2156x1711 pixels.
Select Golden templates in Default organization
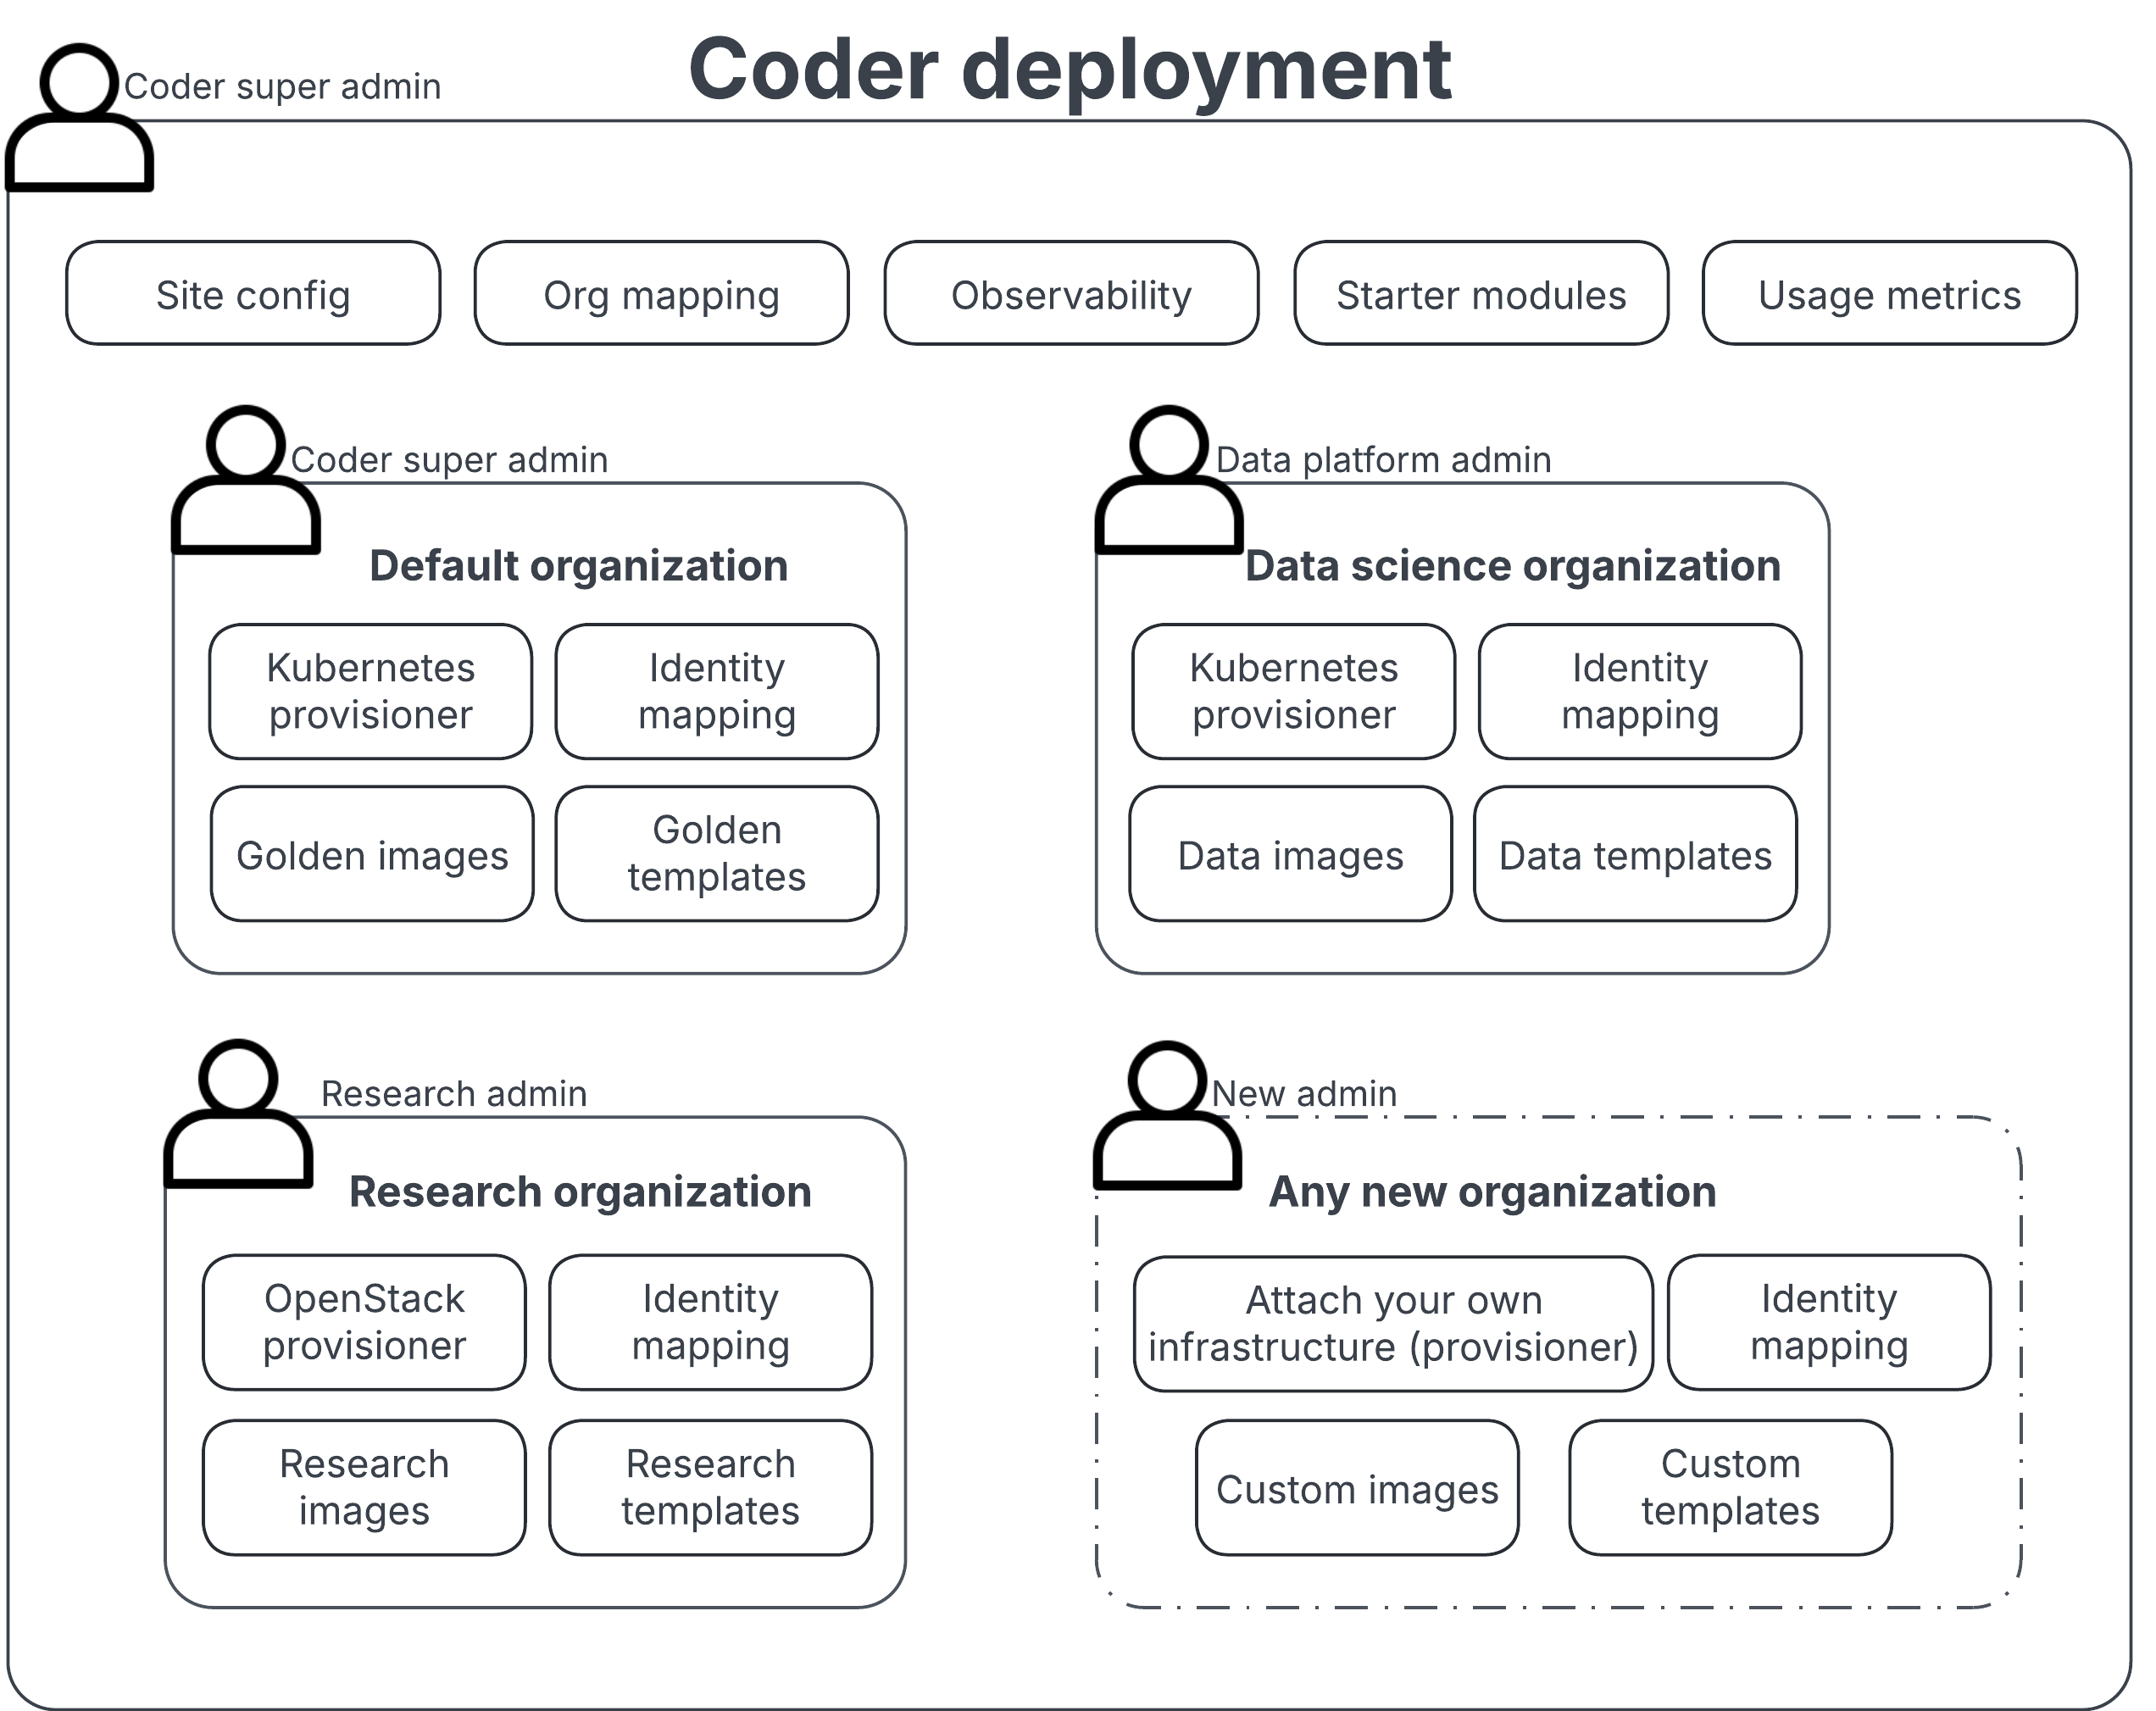tap(717, 855)
